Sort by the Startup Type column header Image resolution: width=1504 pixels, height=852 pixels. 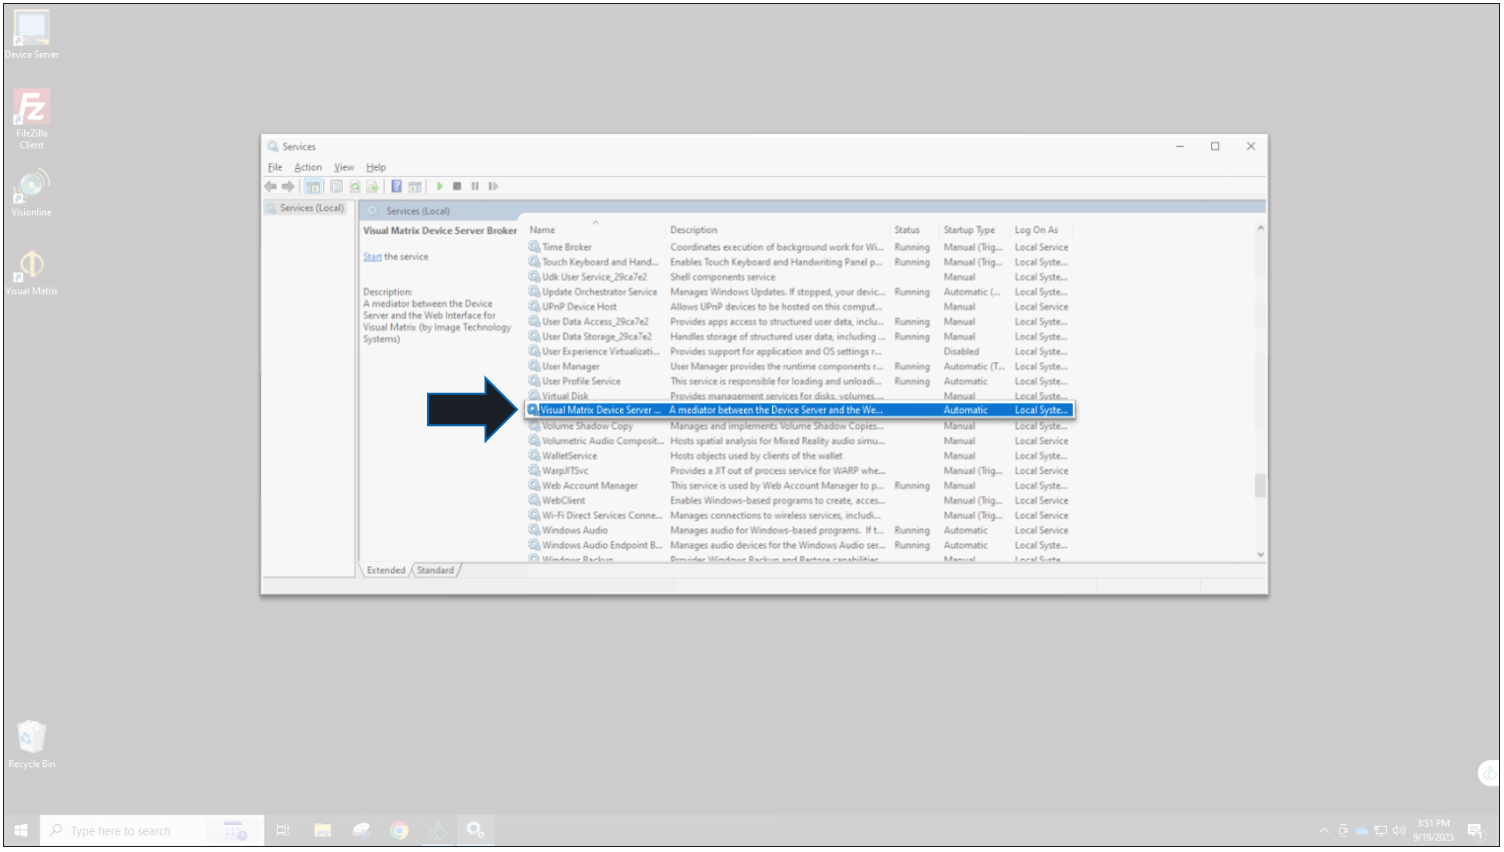(x=969, y=231)
